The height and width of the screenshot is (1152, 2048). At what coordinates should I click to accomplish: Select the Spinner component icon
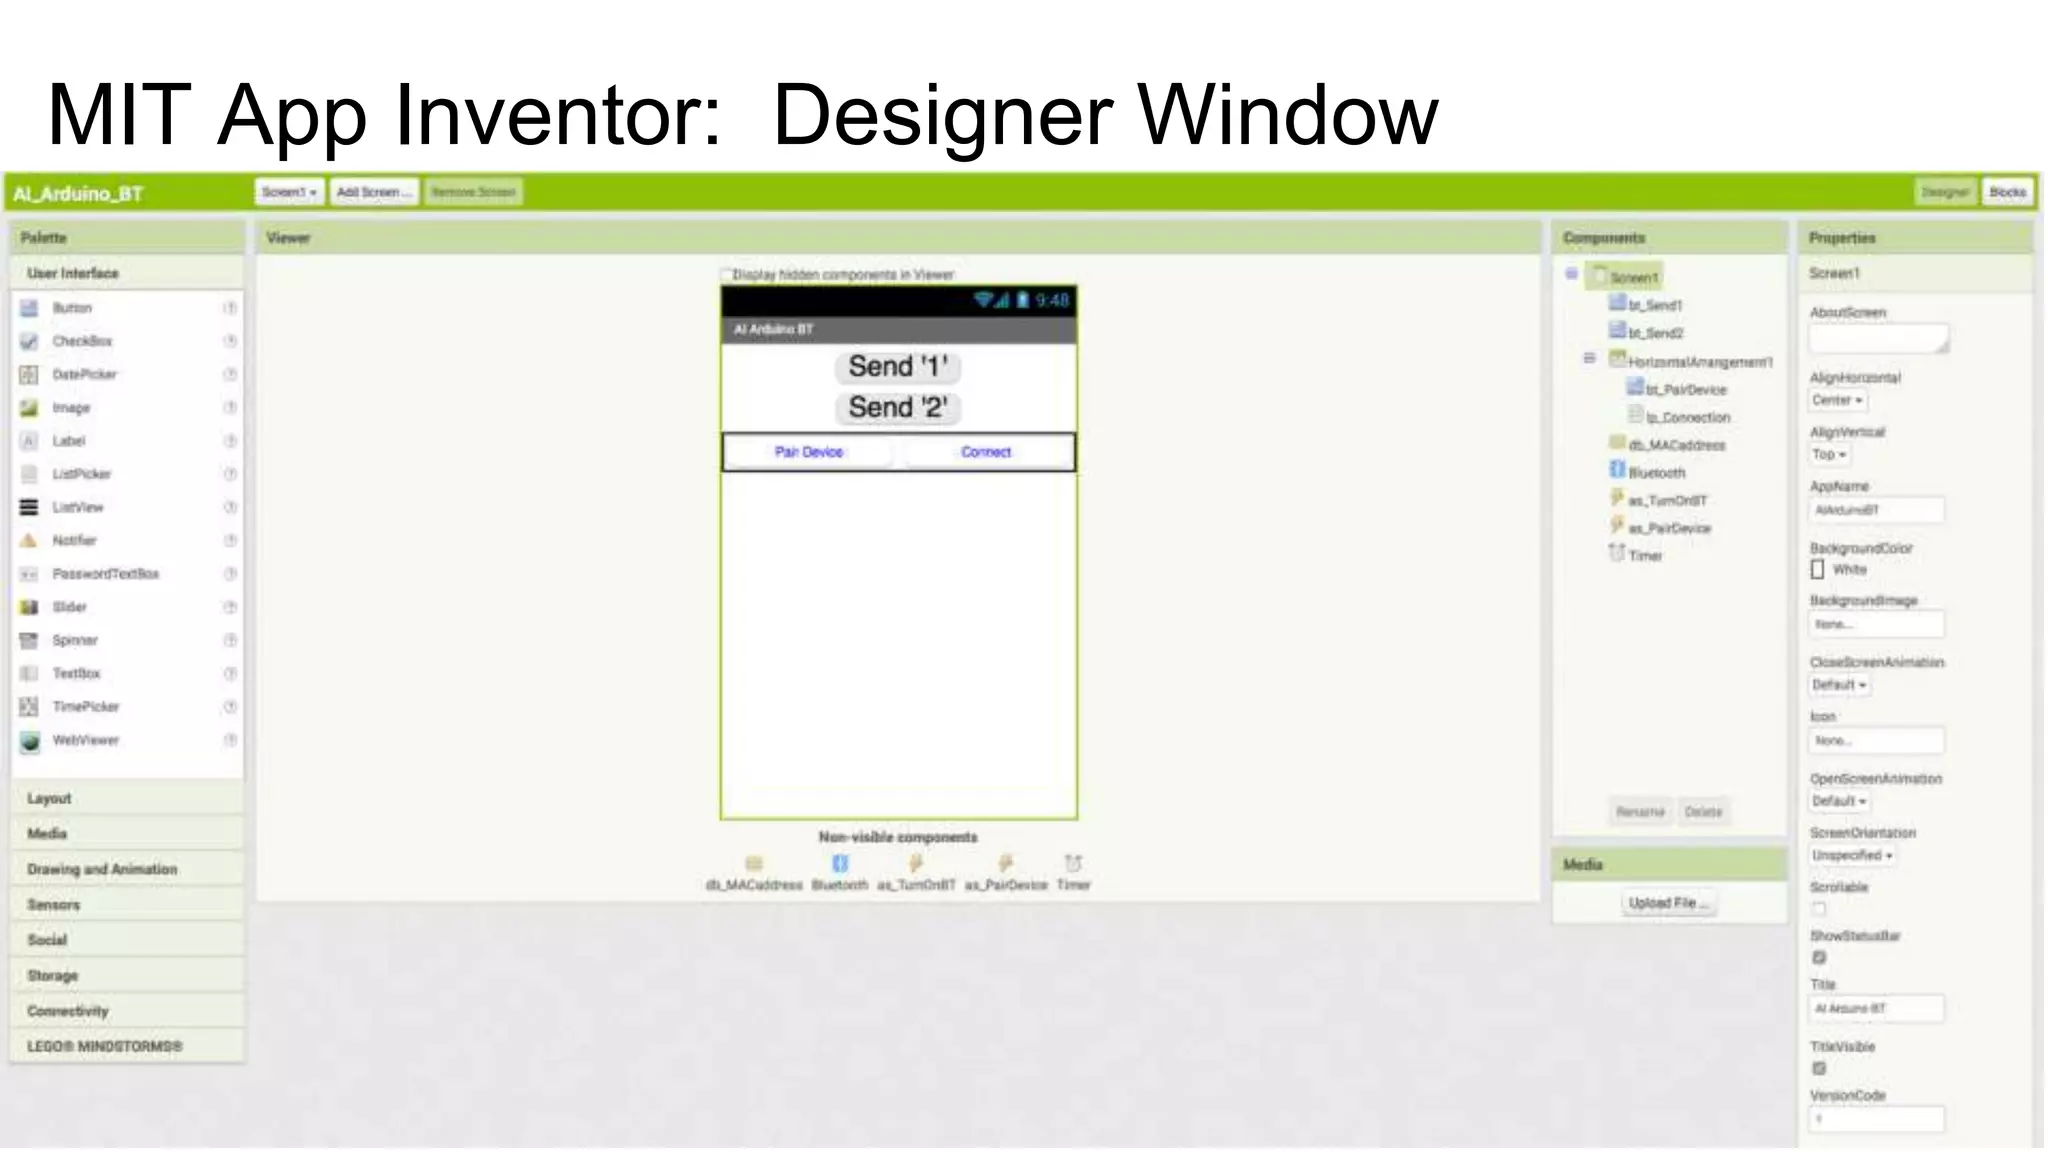coord(30,640)
